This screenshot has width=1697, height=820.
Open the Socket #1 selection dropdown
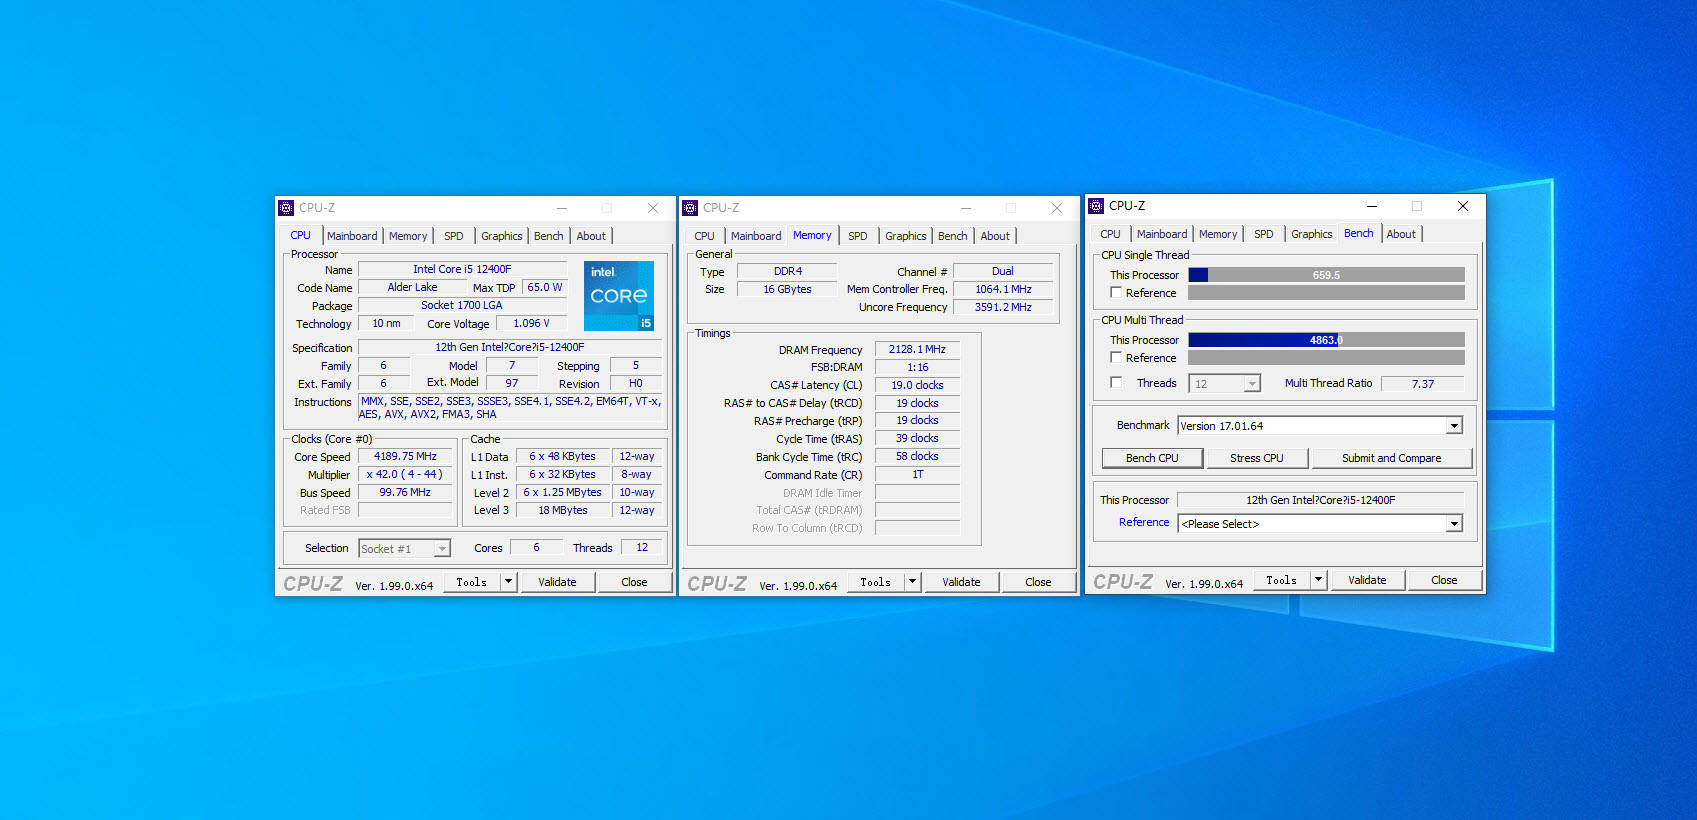(405, 549)
